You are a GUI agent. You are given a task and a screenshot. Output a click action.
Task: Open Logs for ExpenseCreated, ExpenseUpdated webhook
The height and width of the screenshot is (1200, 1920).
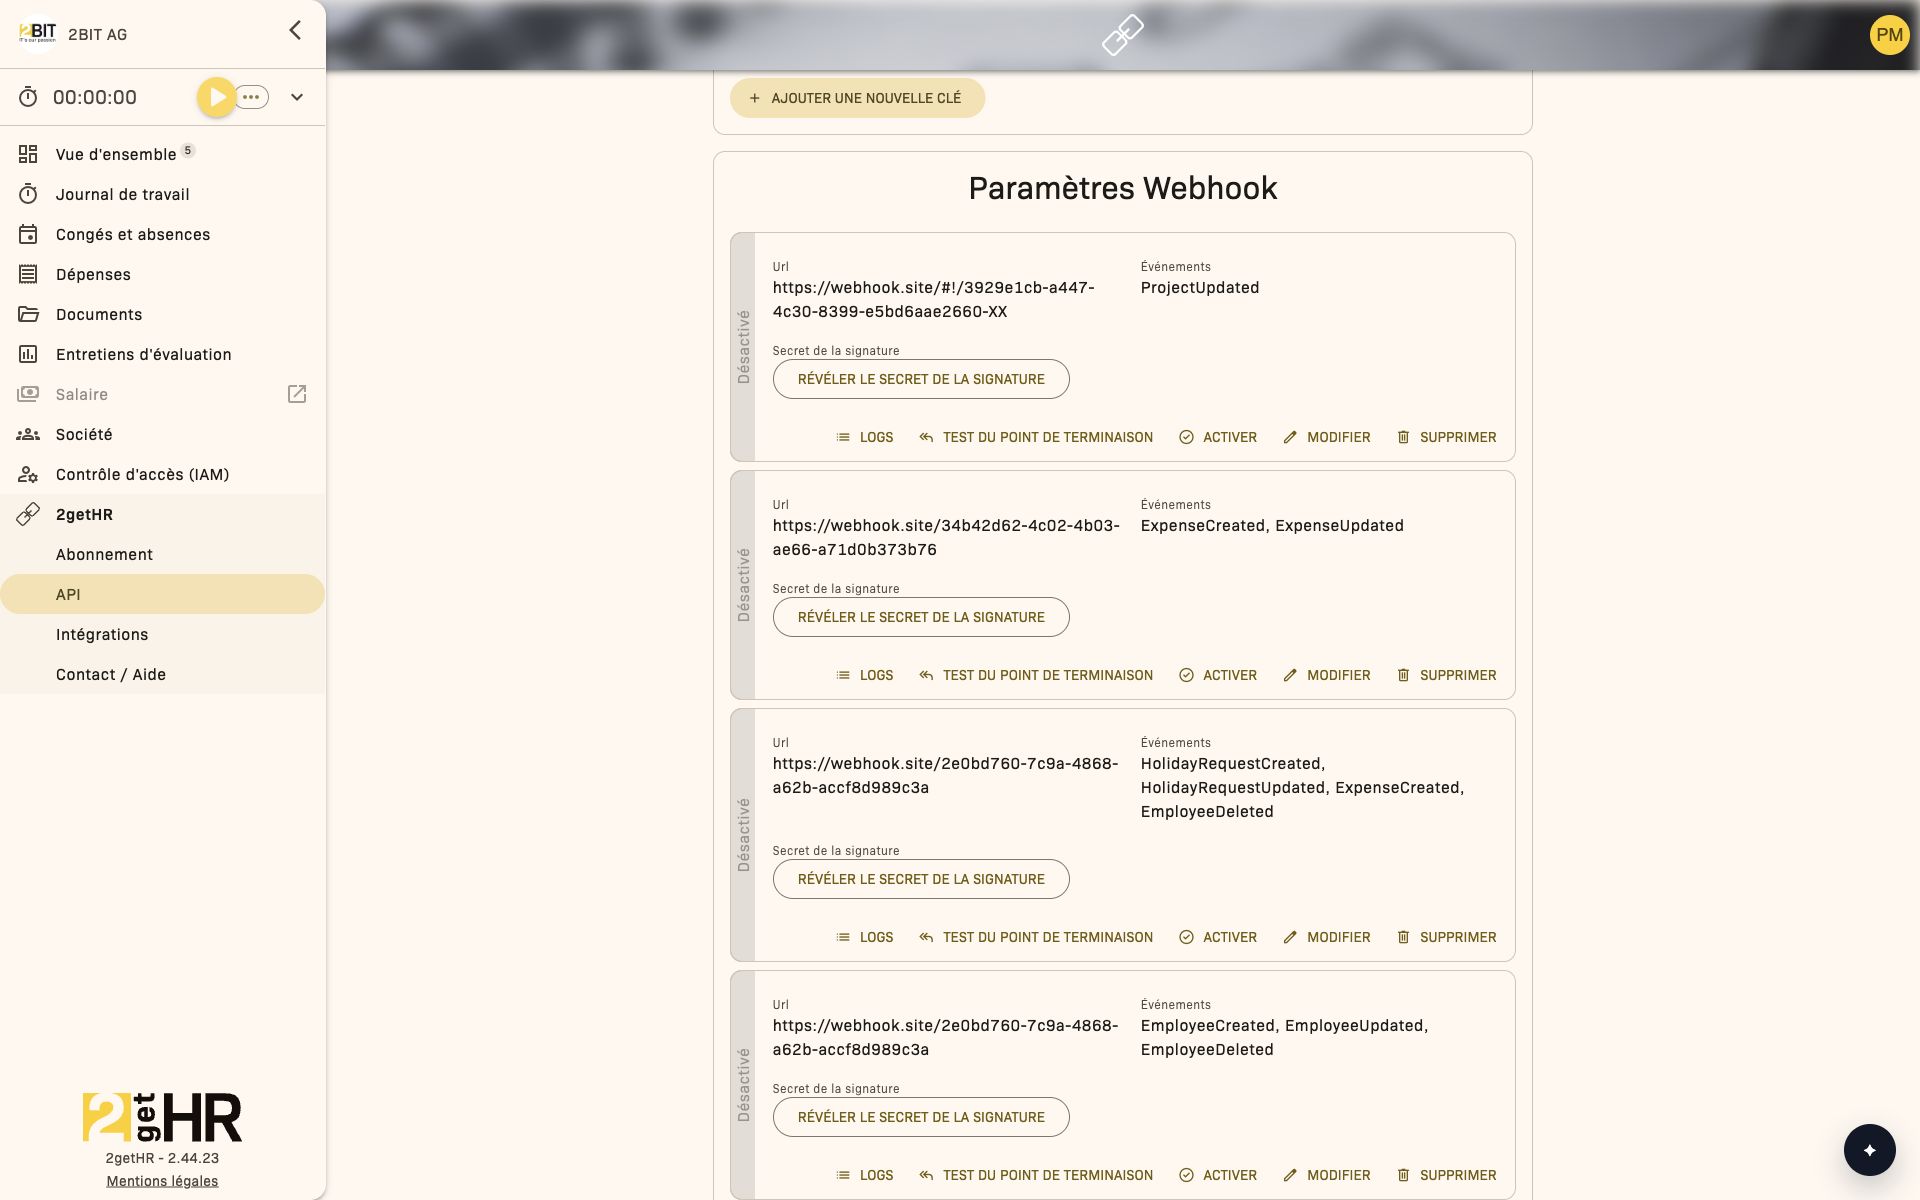coord(865,675)
